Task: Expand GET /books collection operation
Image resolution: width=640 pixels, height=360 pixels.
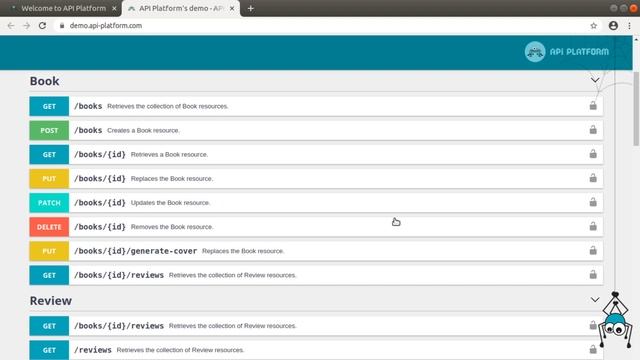Action: tap(316, 106)
